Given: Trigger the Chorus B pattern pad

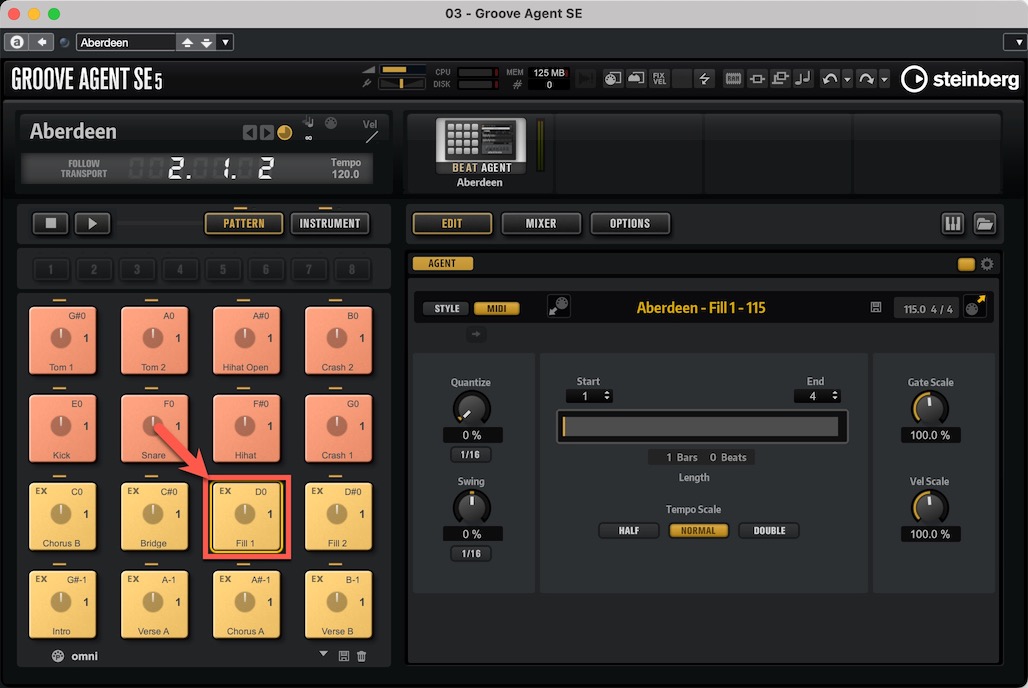Looking at the screenshot, I should pyautogui.click(x=62, y=517).
